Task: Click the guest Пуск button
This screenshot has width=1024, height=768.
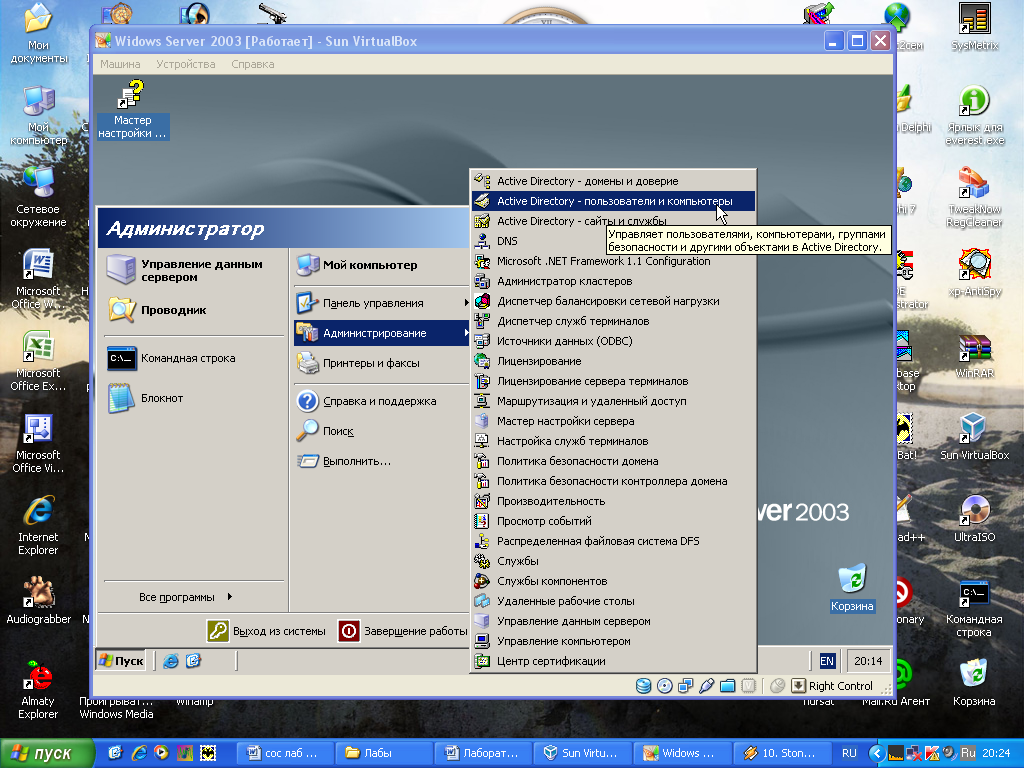Action: [121, 661]
